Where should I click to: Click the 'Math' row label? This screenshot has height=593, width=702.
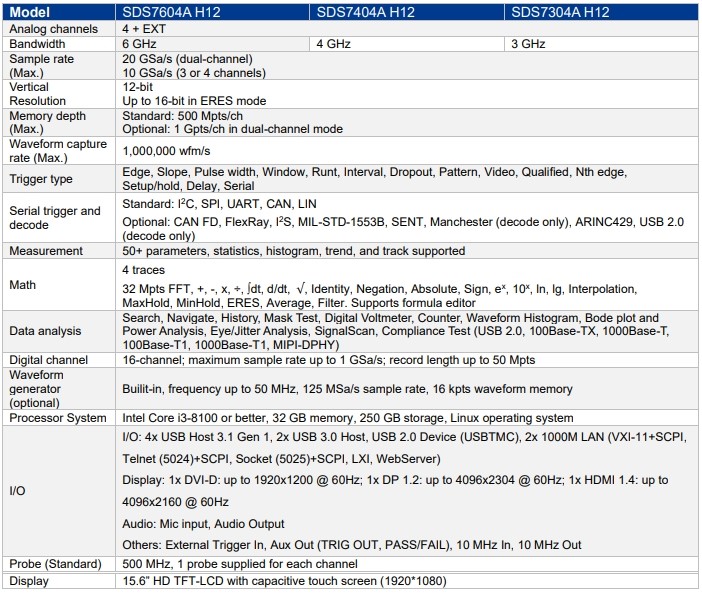pos(22,285)
